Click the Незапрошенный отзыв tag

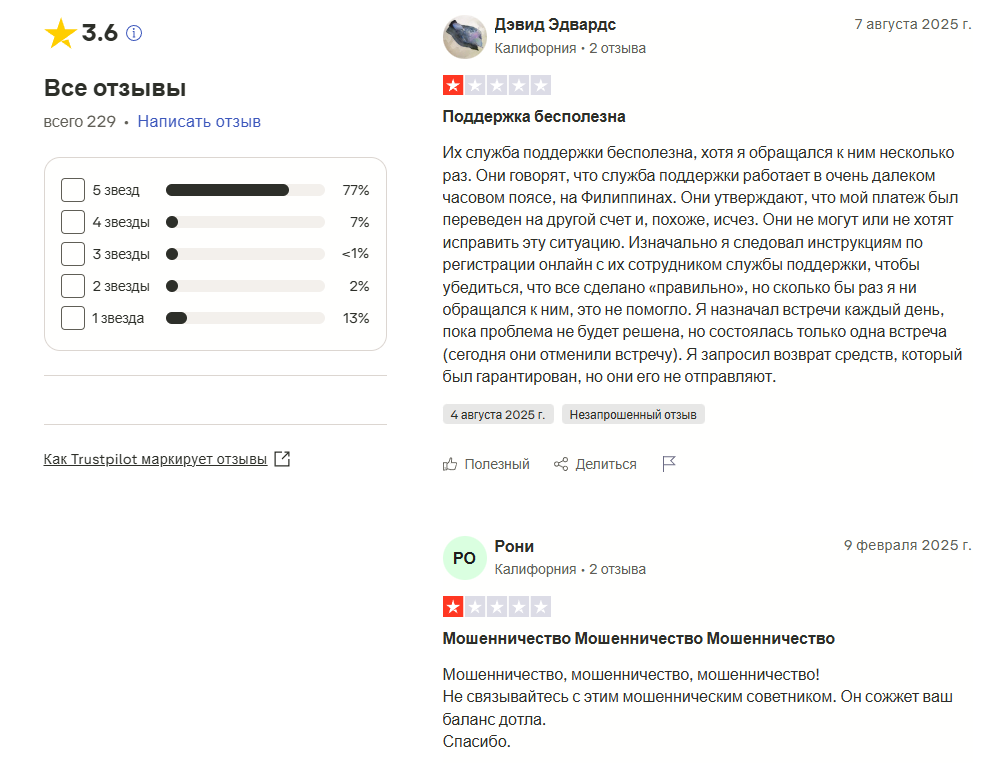point(633,414)
